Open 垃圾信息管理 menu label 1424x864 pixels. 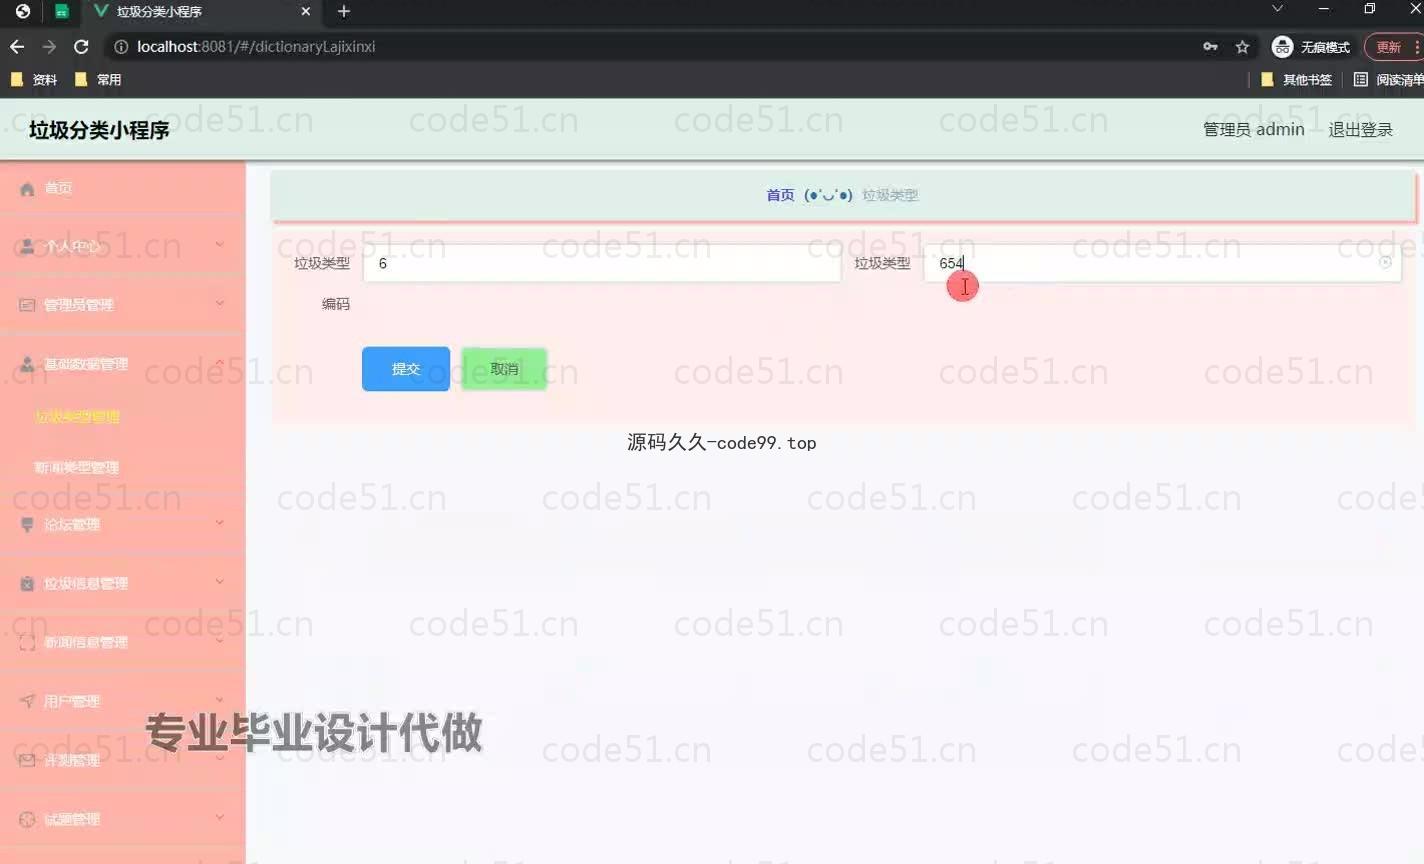[86, 583]
